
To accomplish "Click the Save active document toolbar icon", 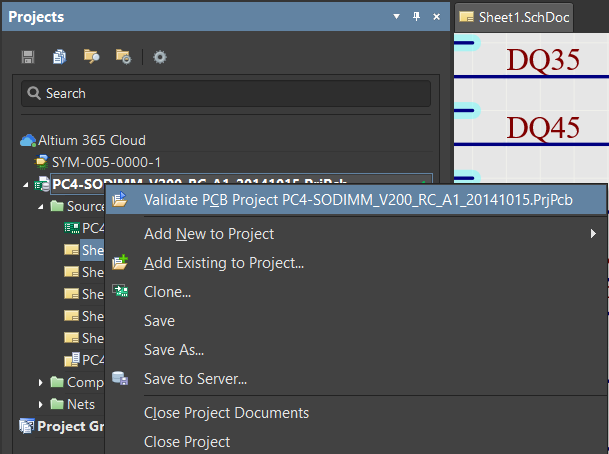I will click(x=28, y=57).
